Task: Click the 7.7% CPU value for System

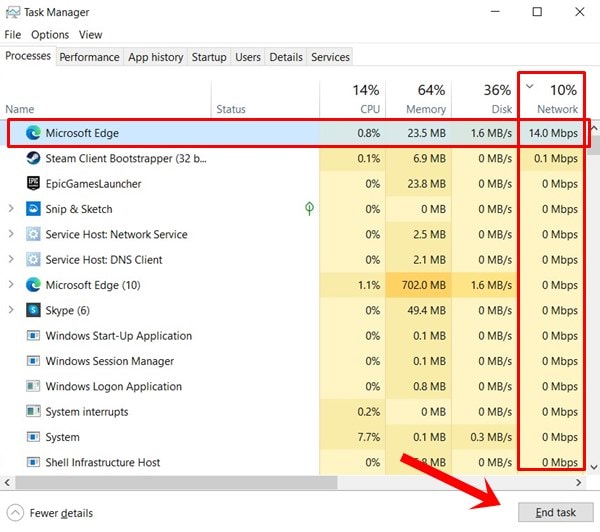Action: [368, 437]
